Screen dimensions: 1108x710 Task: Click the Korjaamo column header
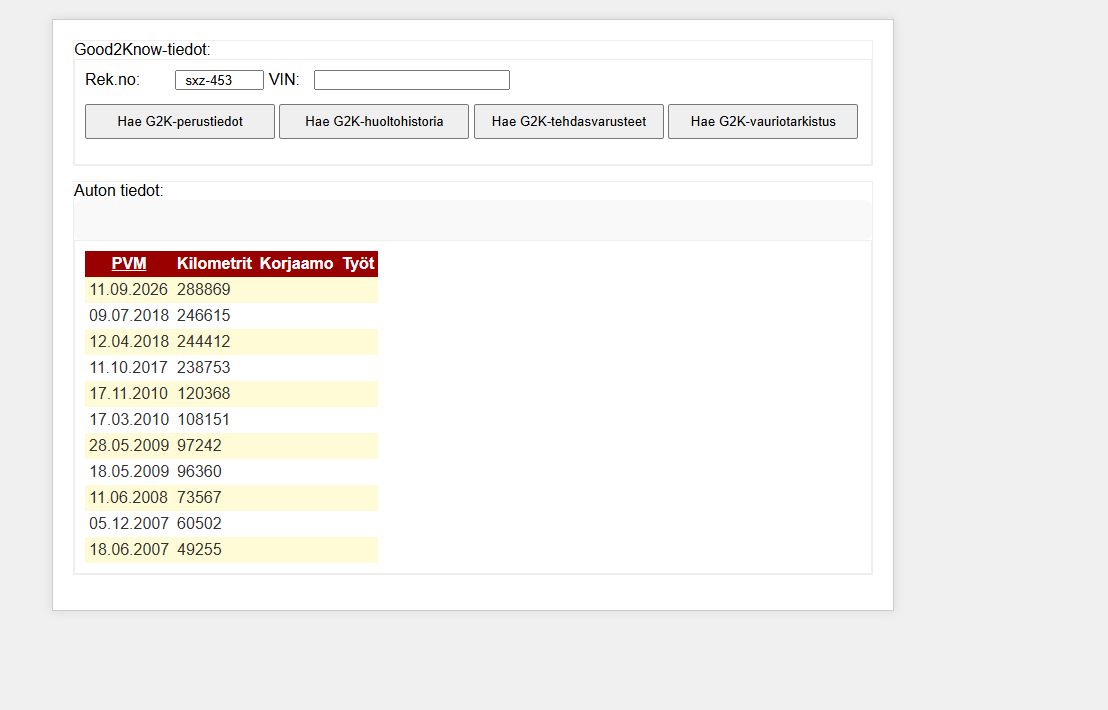point(296,264)
